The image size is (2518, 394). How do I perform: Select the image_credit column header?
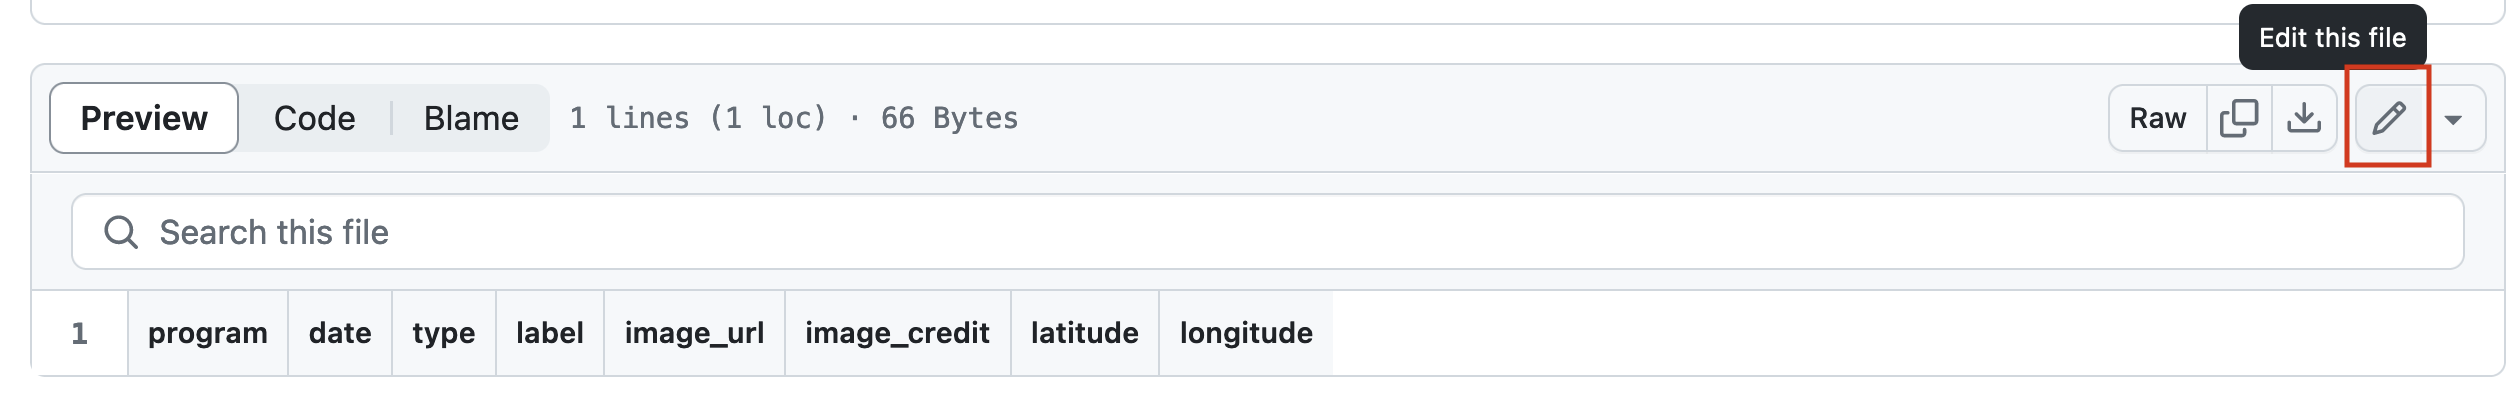(897, 333)
